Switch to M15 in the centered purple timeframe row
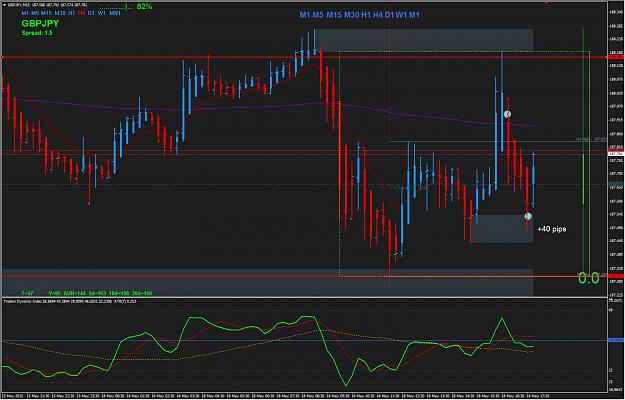 point(334,15)
